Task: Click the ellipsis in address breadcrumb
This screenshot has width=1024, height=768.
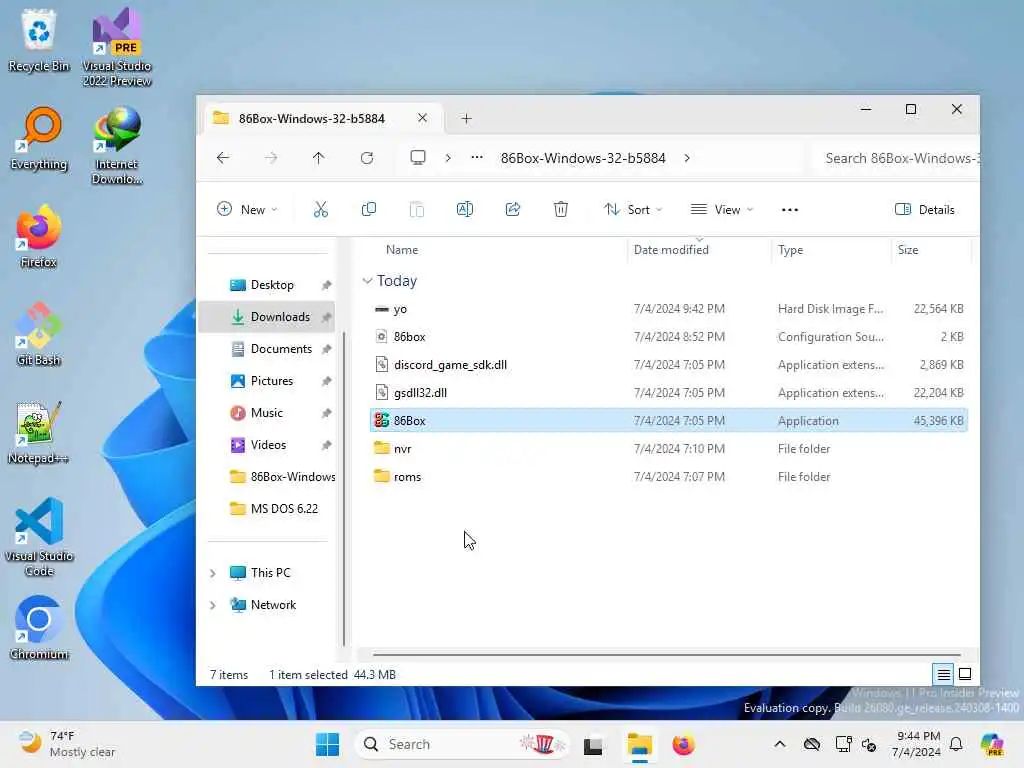Action: tap(477, 157)
